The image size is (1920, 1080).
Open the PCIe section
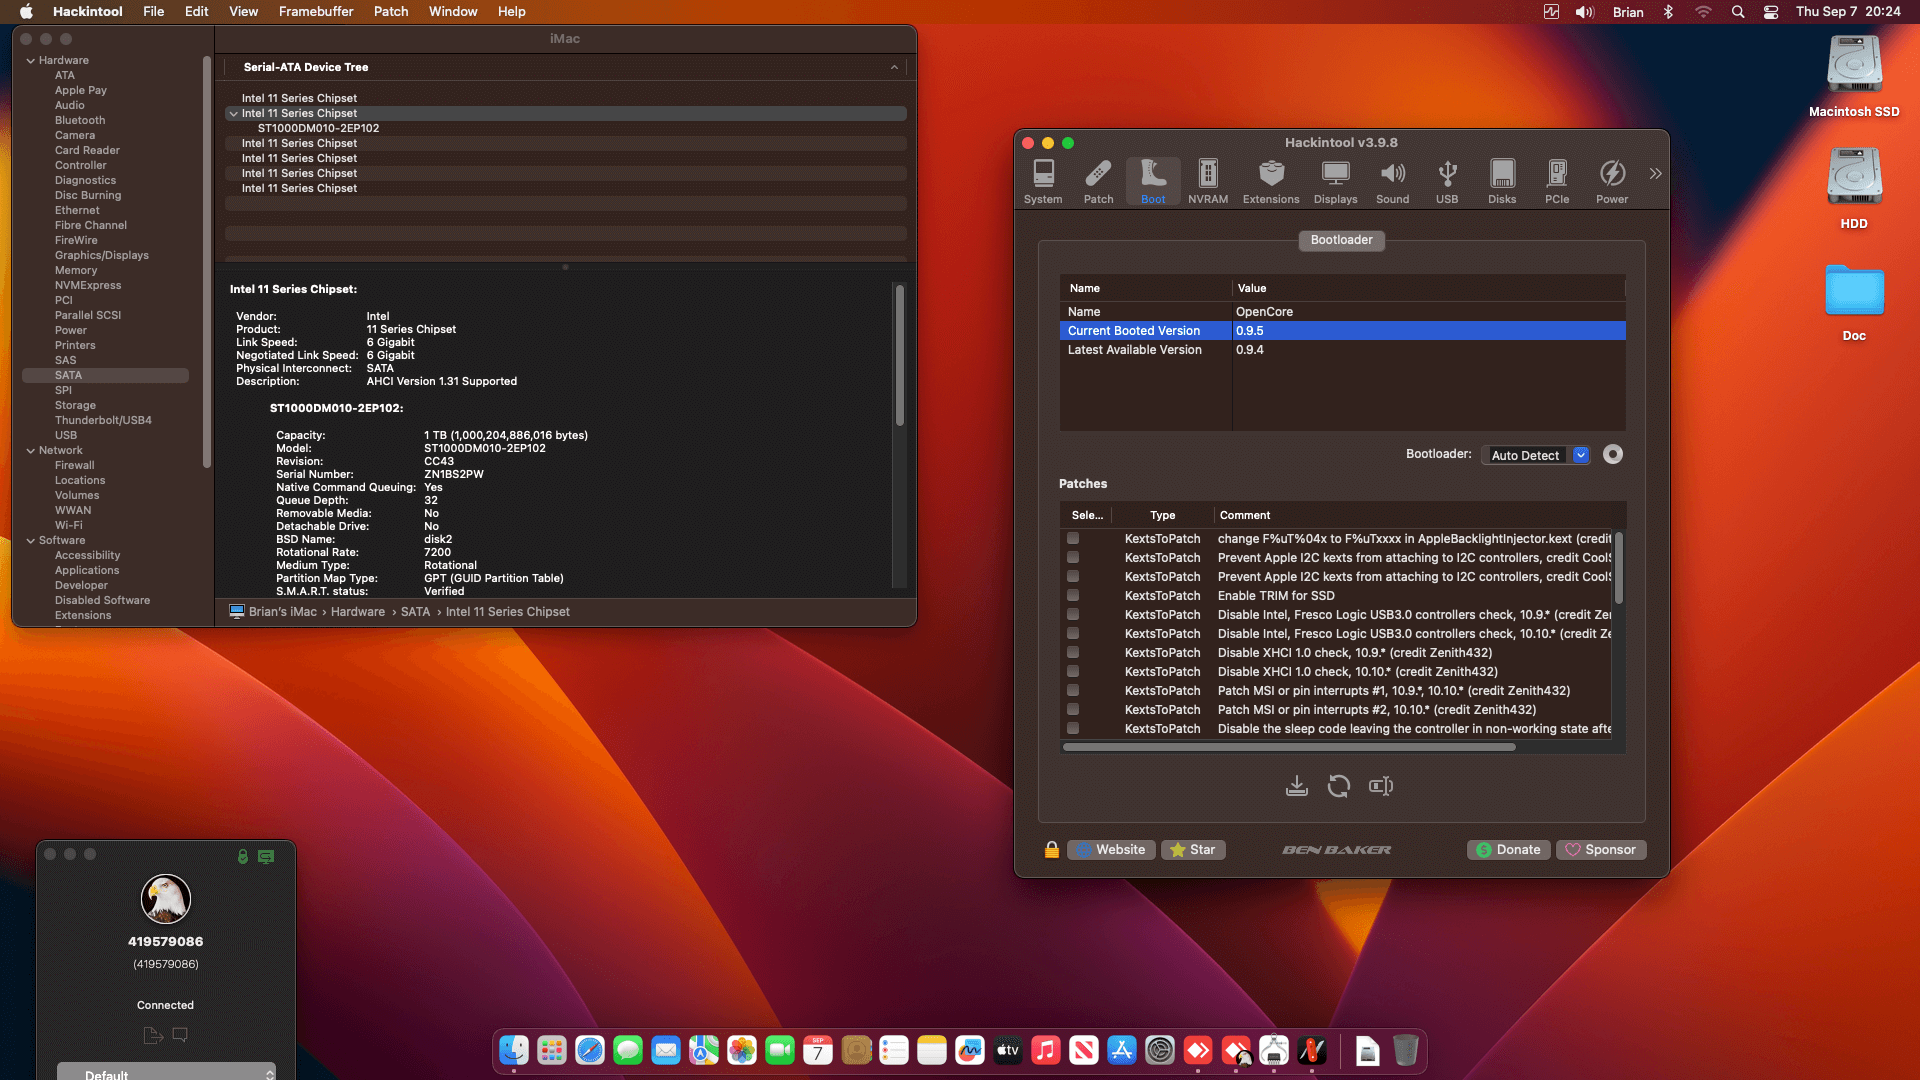pos(1556,180)
